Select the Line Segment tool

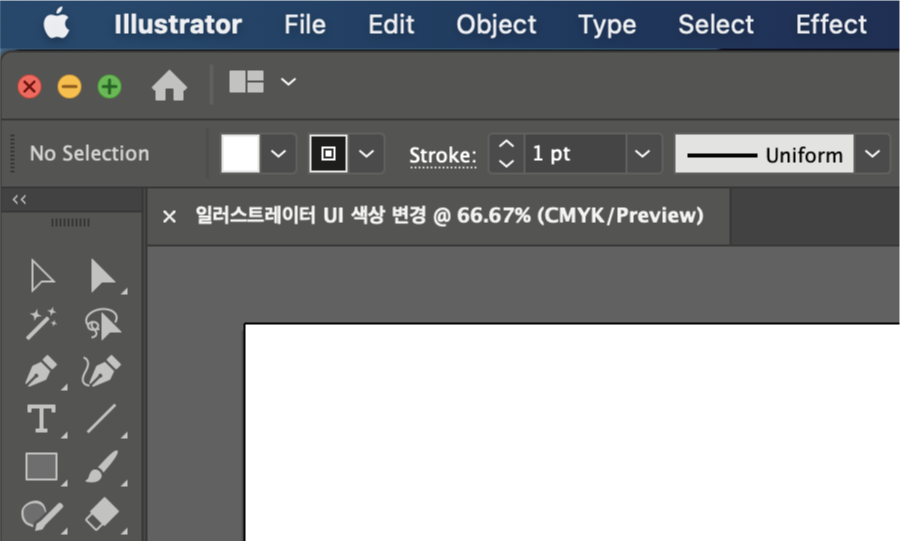pyautogui.click(x=102, y=418)
